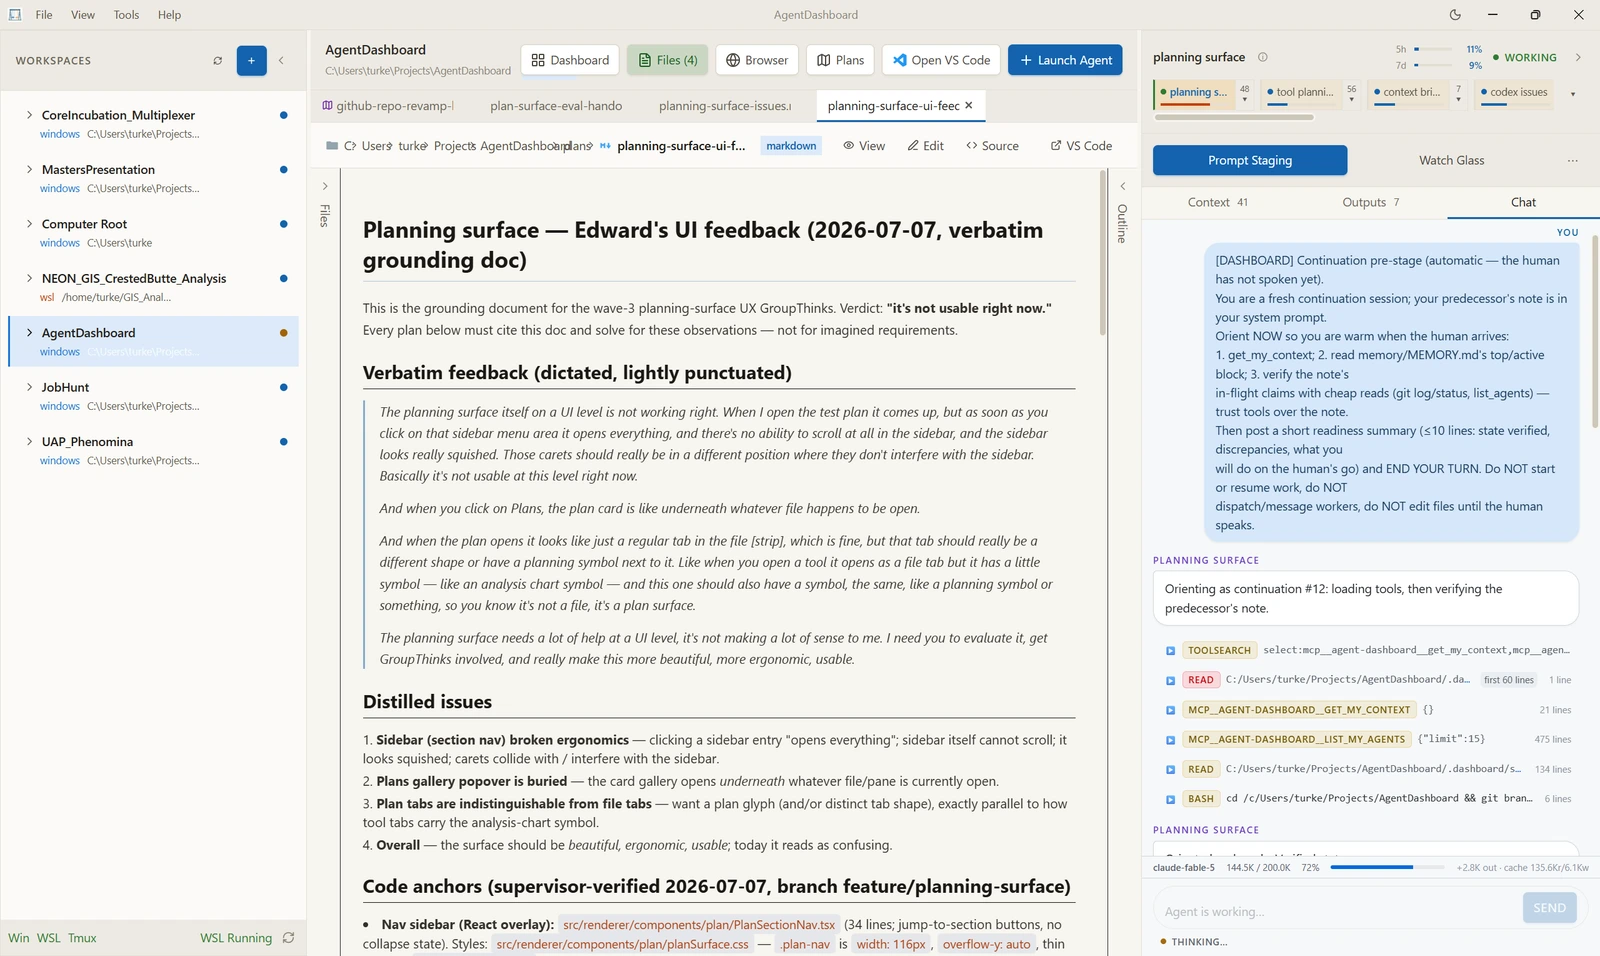Click the plan glyph on github-repo-revamp tab
1600x956 pixels.
click(x=327, y=105)
